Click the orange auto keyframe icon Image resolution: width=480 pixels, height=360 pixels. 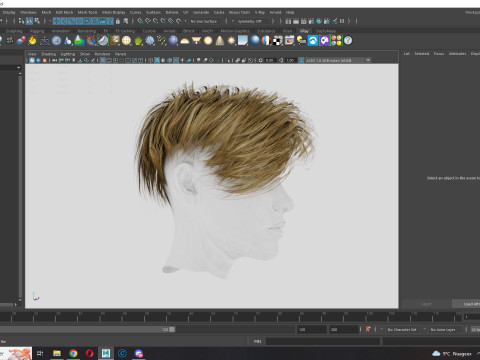368,329
